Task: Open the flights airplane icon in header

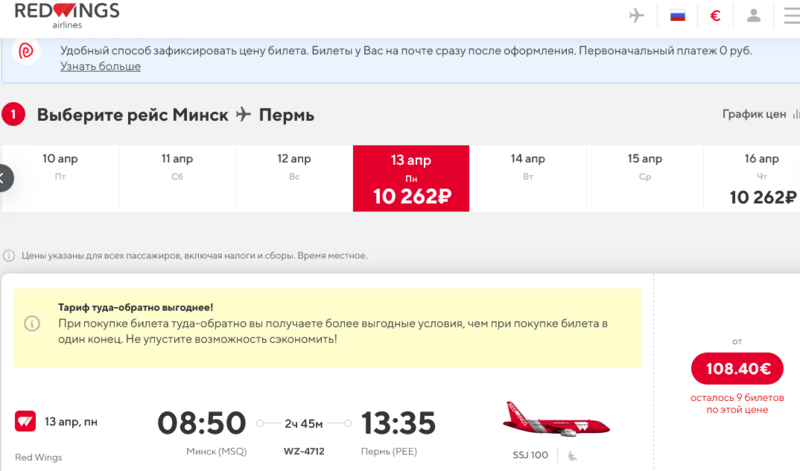Action: 637,15
